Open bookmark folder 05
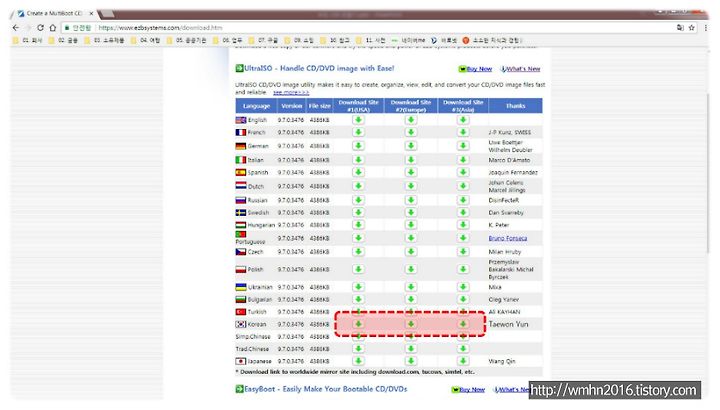This screenshot has width=720, height=410. (186, 40)
